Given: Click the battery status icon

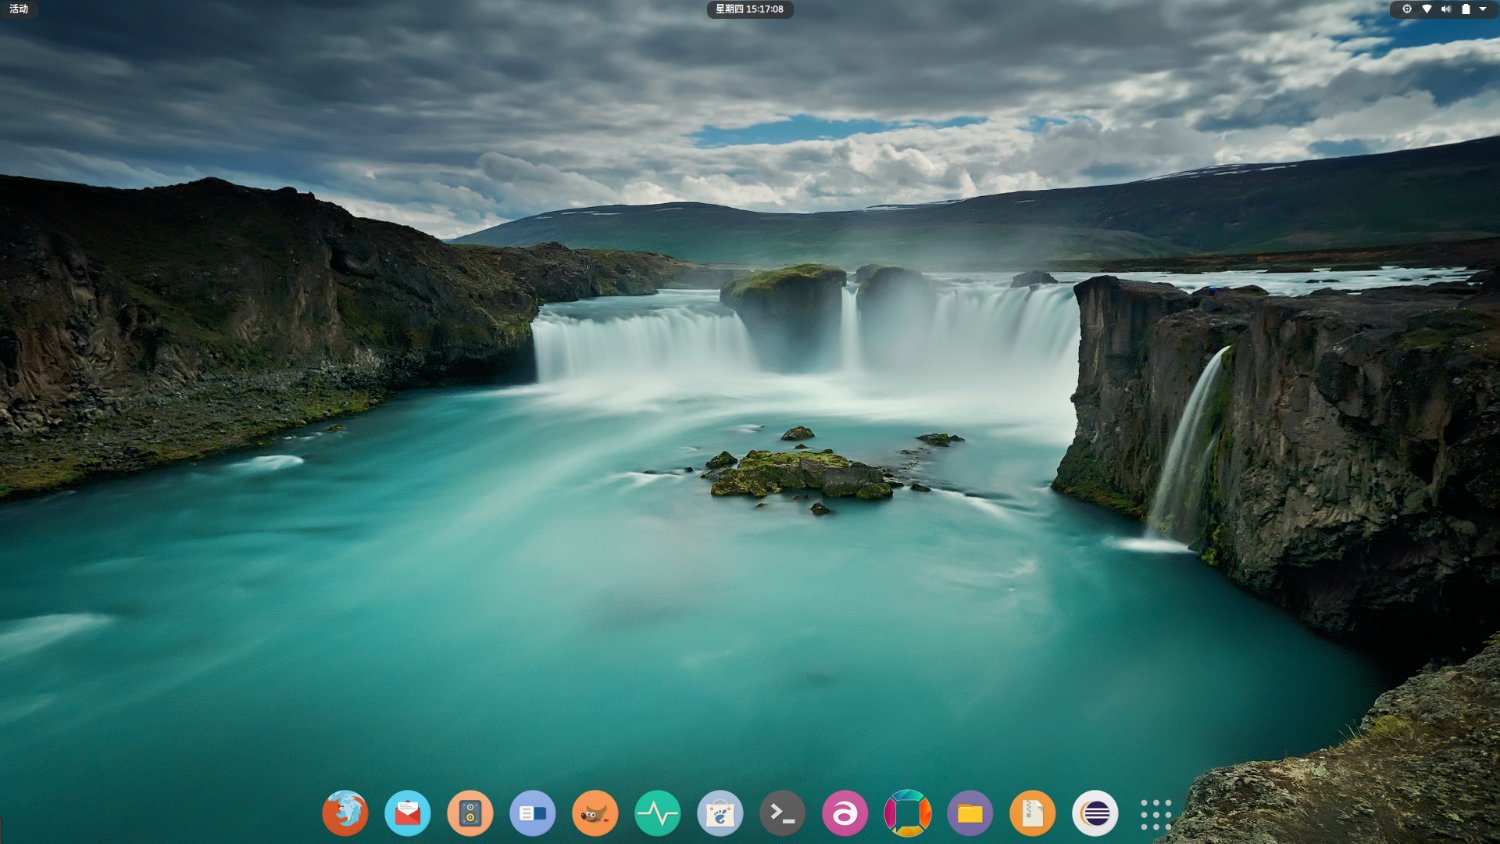Looking at the screenshot, I should pos(1466,9).
